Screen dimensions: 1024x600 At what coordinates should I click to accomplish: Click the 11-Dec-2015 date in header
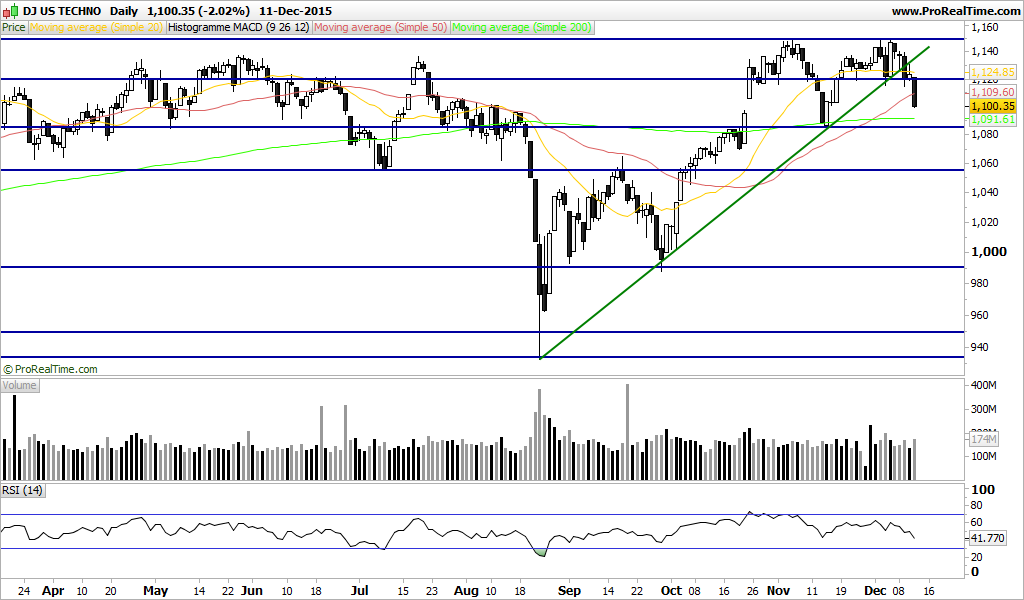pyautogui.click(x=295, y=11)
